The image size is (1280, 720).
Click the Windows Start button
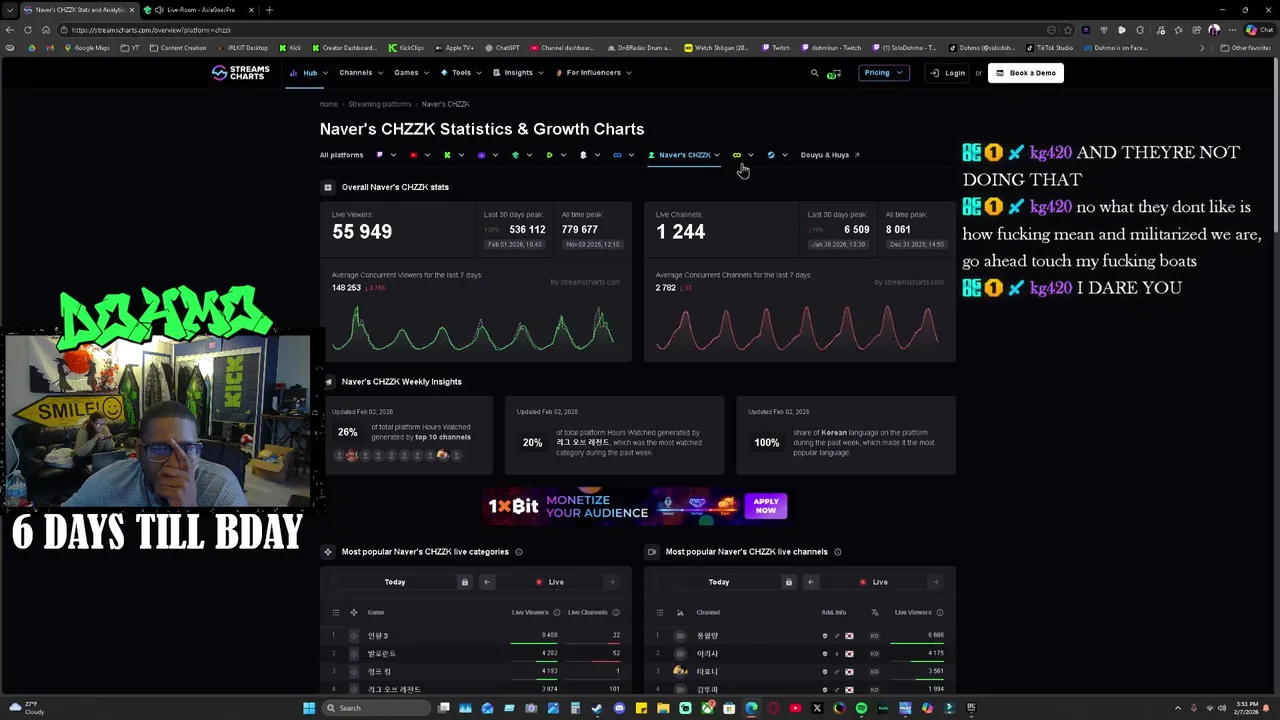point(309,708)
